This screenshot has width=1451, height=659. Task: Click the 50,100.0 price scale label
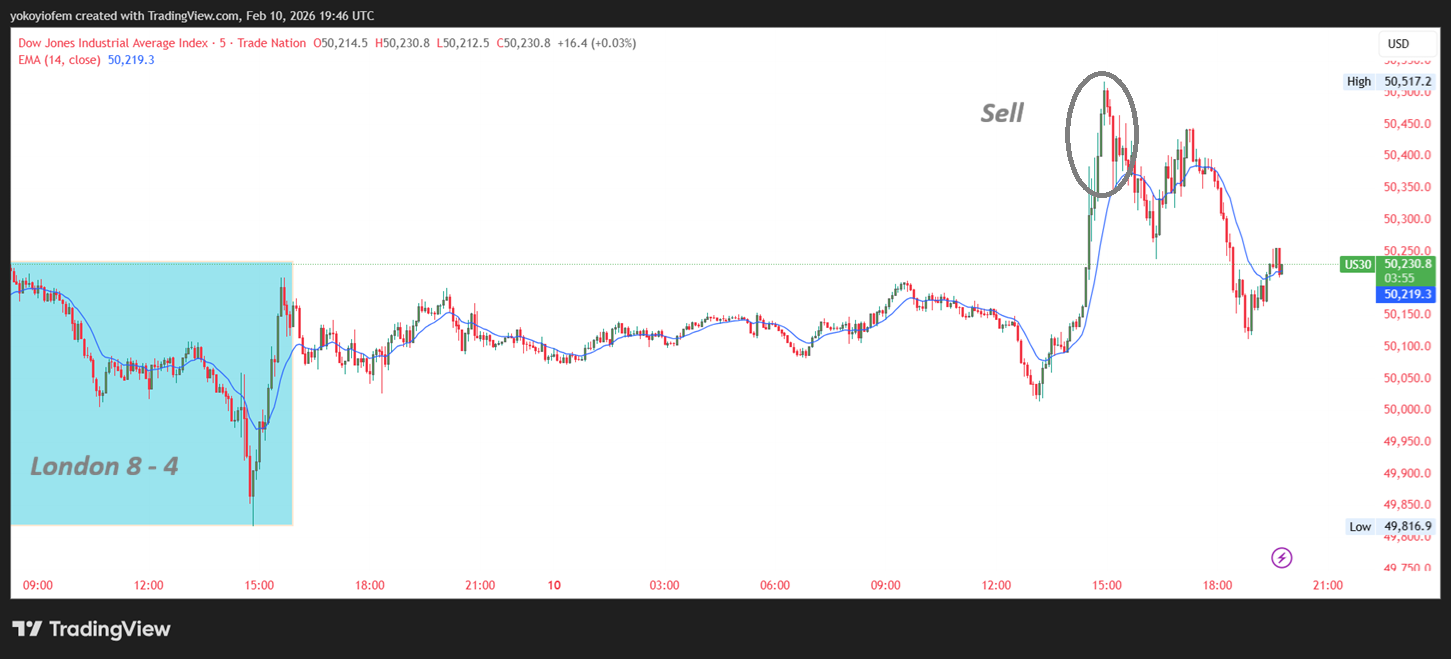[1407, 346]
